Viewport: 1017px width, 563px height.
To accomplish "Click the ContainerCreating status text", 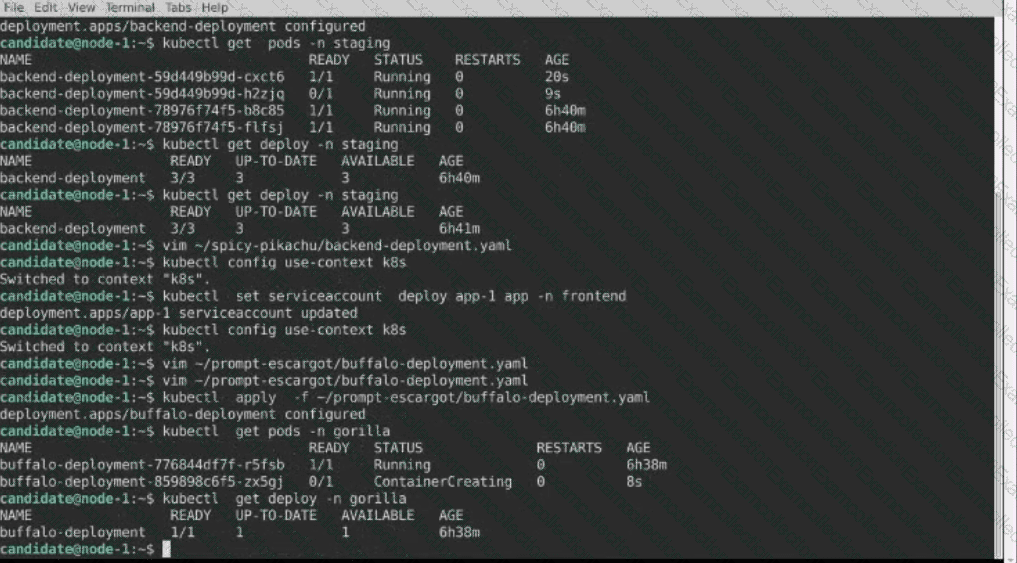I will (442, 481).
